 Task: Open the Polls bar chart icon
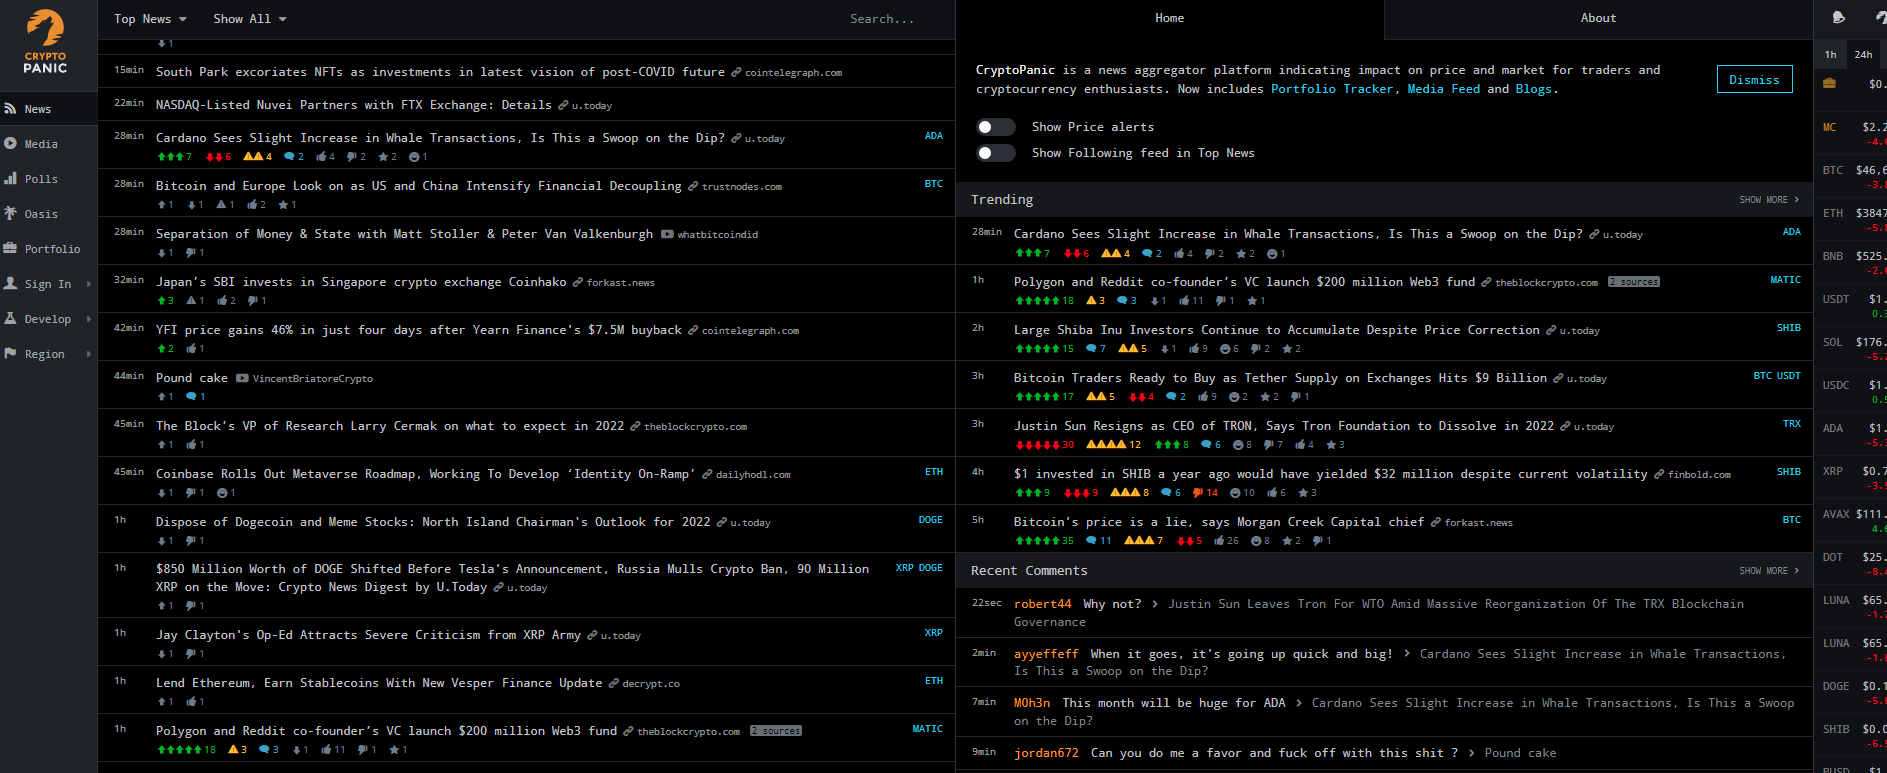(x=11, y=178)
